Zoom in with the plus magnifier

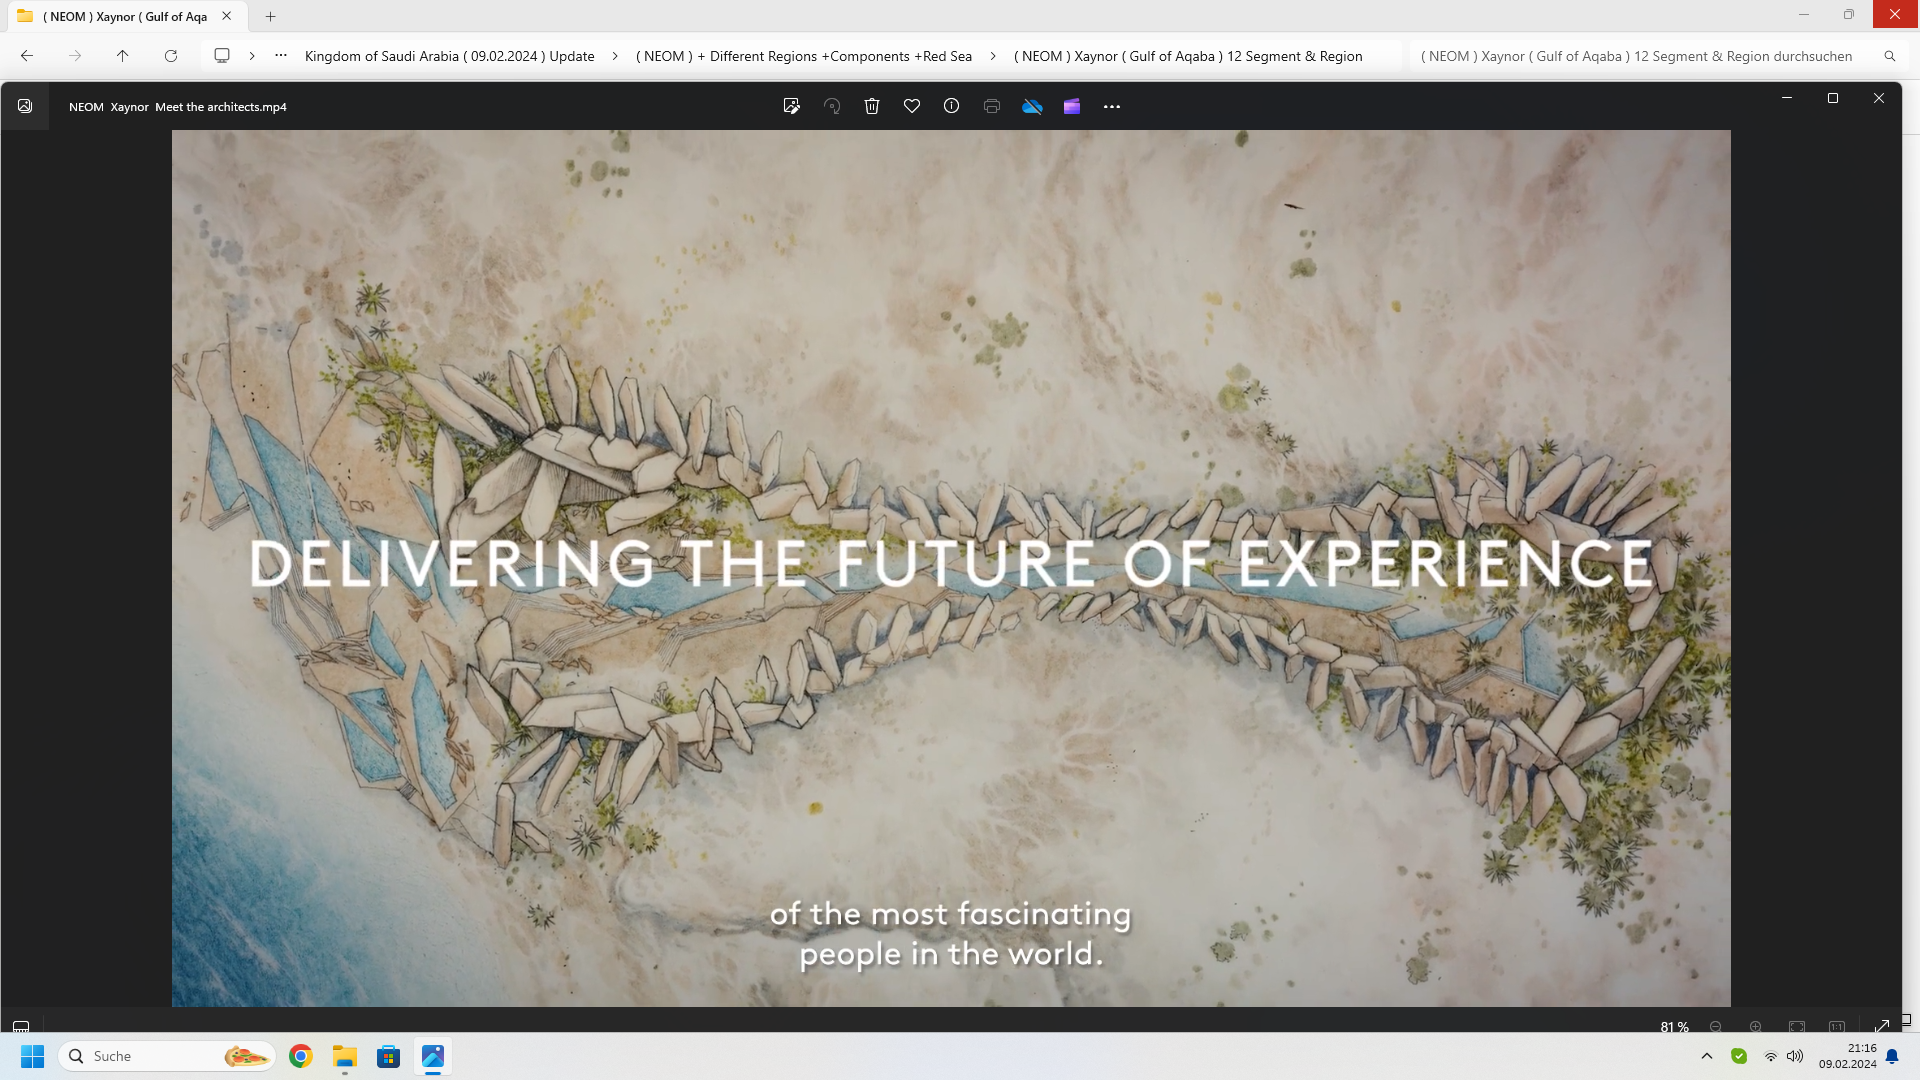[1756, 1026]
